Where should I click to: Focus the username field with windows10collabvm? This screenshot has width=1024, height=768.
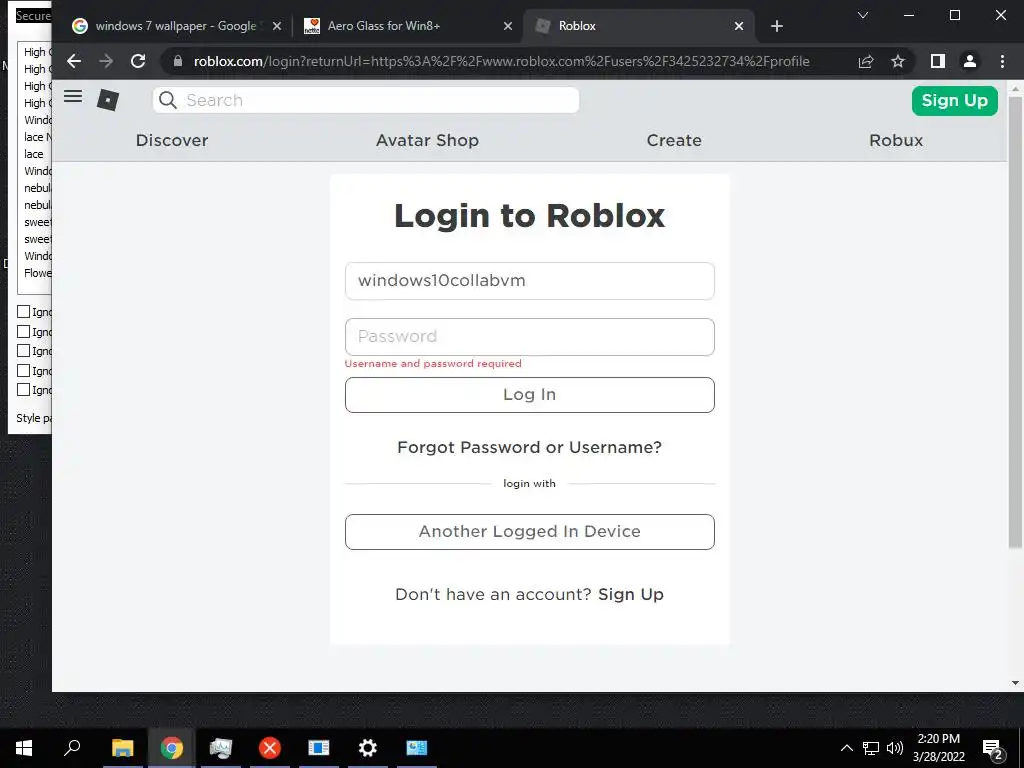tap(530, 281)
